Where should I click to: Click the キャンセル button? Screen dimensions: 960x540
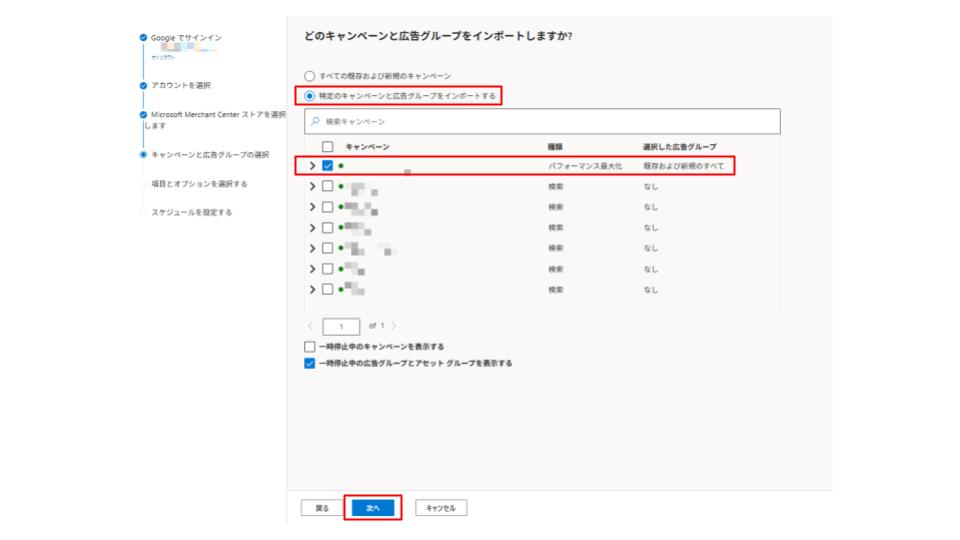(441, 508)
